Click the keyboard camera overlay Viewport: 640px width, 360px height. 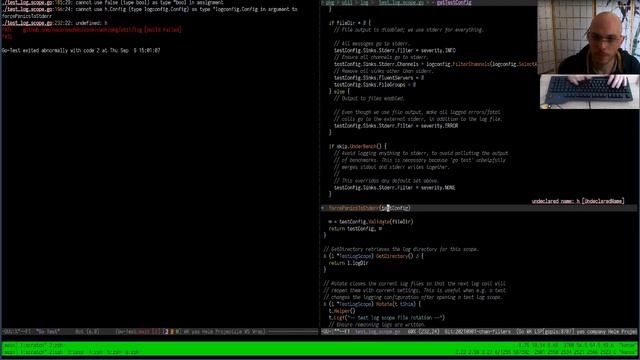coord(589,91)
